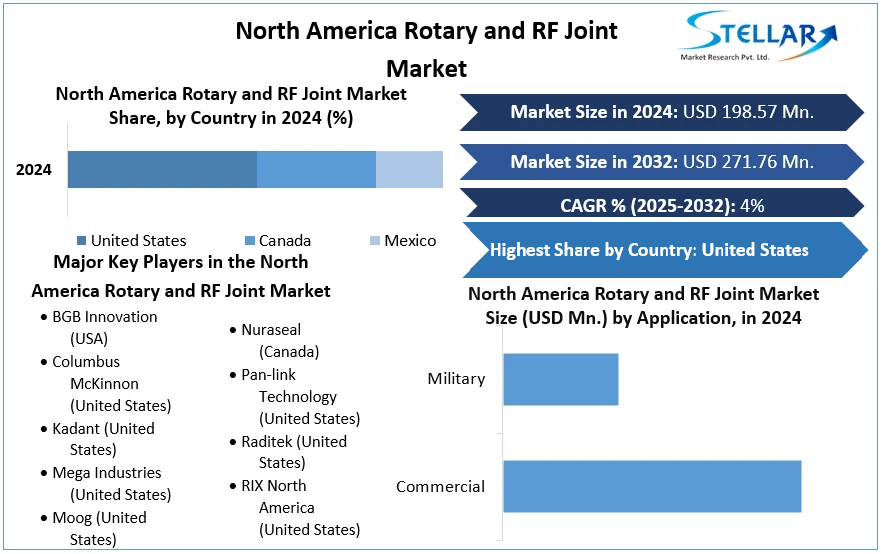This screenshot has width=886, height=554.
Task: Select Raditek (United States) list entry
Action: (x=288, y=452)
